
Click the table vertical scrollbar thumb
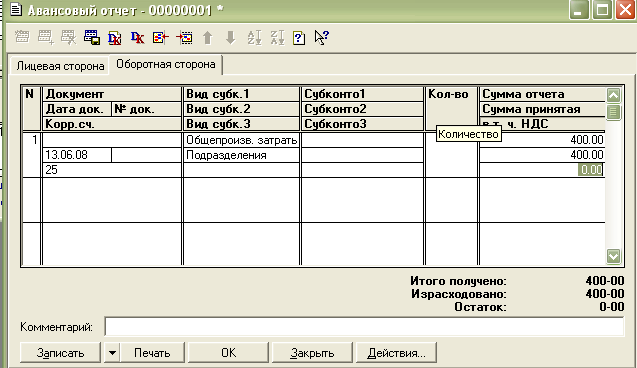coord(613,112)
